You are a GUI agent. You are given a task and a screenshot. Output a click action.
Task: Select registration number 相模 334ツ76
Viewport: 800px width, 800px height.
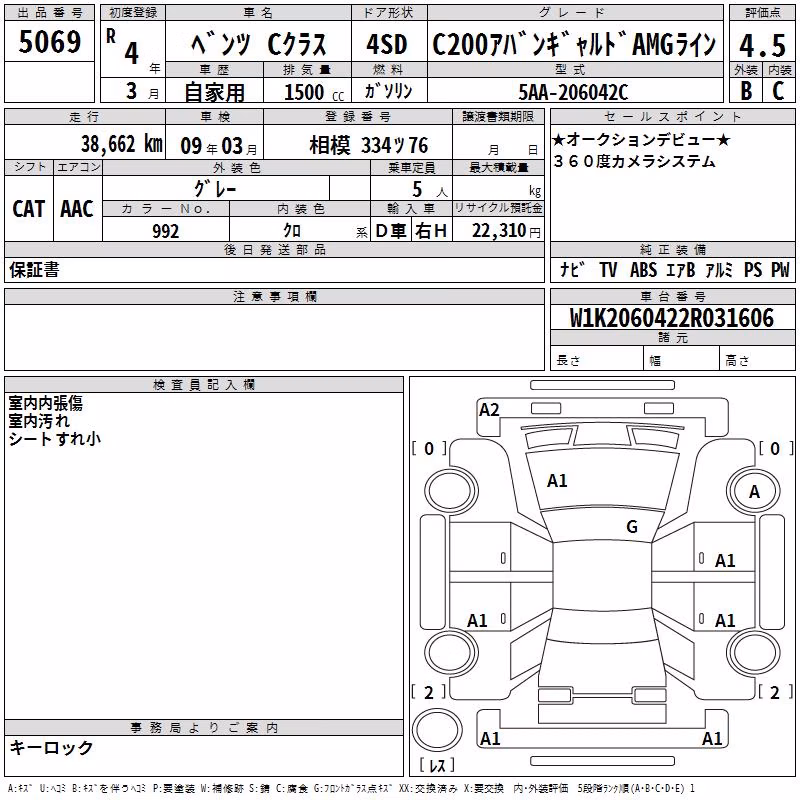point(368,146)
